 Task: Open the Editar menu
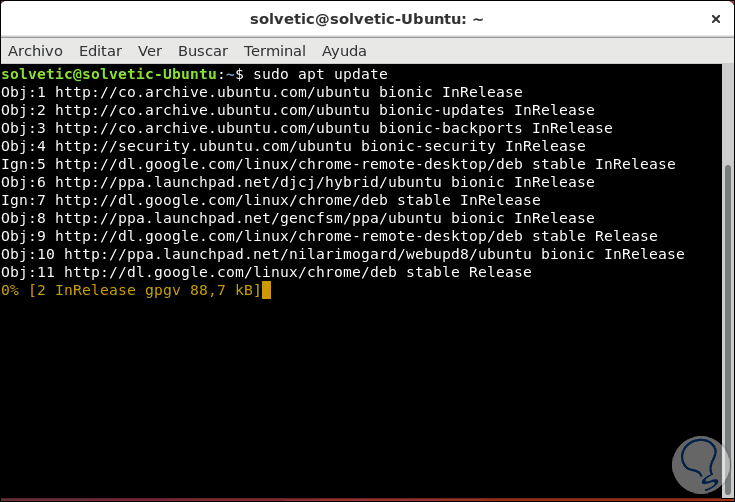(100, 51)
